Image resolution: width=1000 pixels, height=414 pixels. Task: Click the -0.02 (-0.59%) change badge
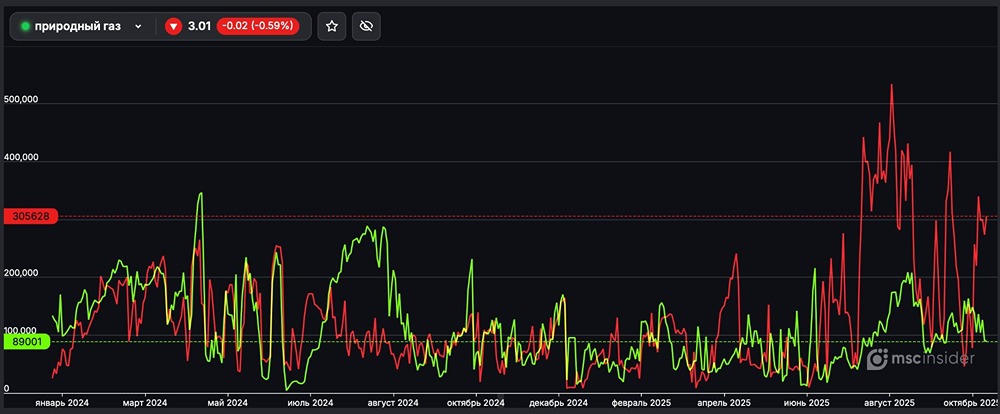pyautogui.click(x=258, y=26)
